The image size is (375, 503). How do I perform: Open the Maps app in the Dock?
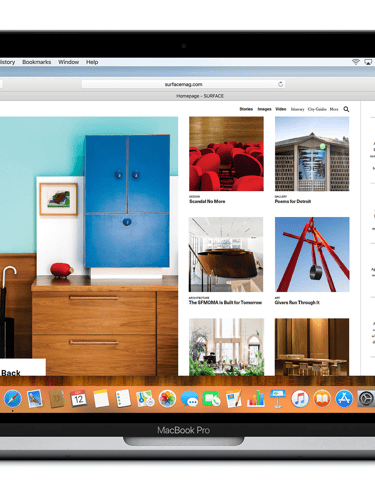[x=145, y=399]
